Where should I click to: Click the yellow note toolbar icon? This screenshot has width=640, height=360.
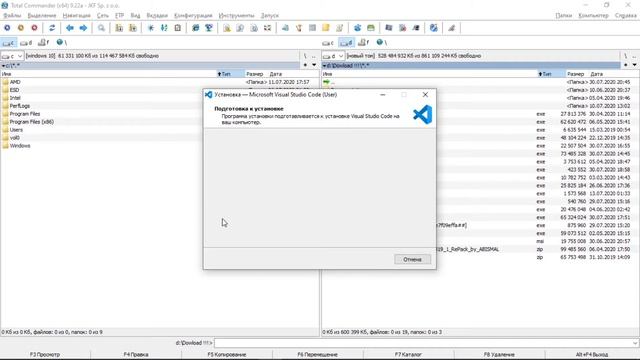[x=326, y=28]
